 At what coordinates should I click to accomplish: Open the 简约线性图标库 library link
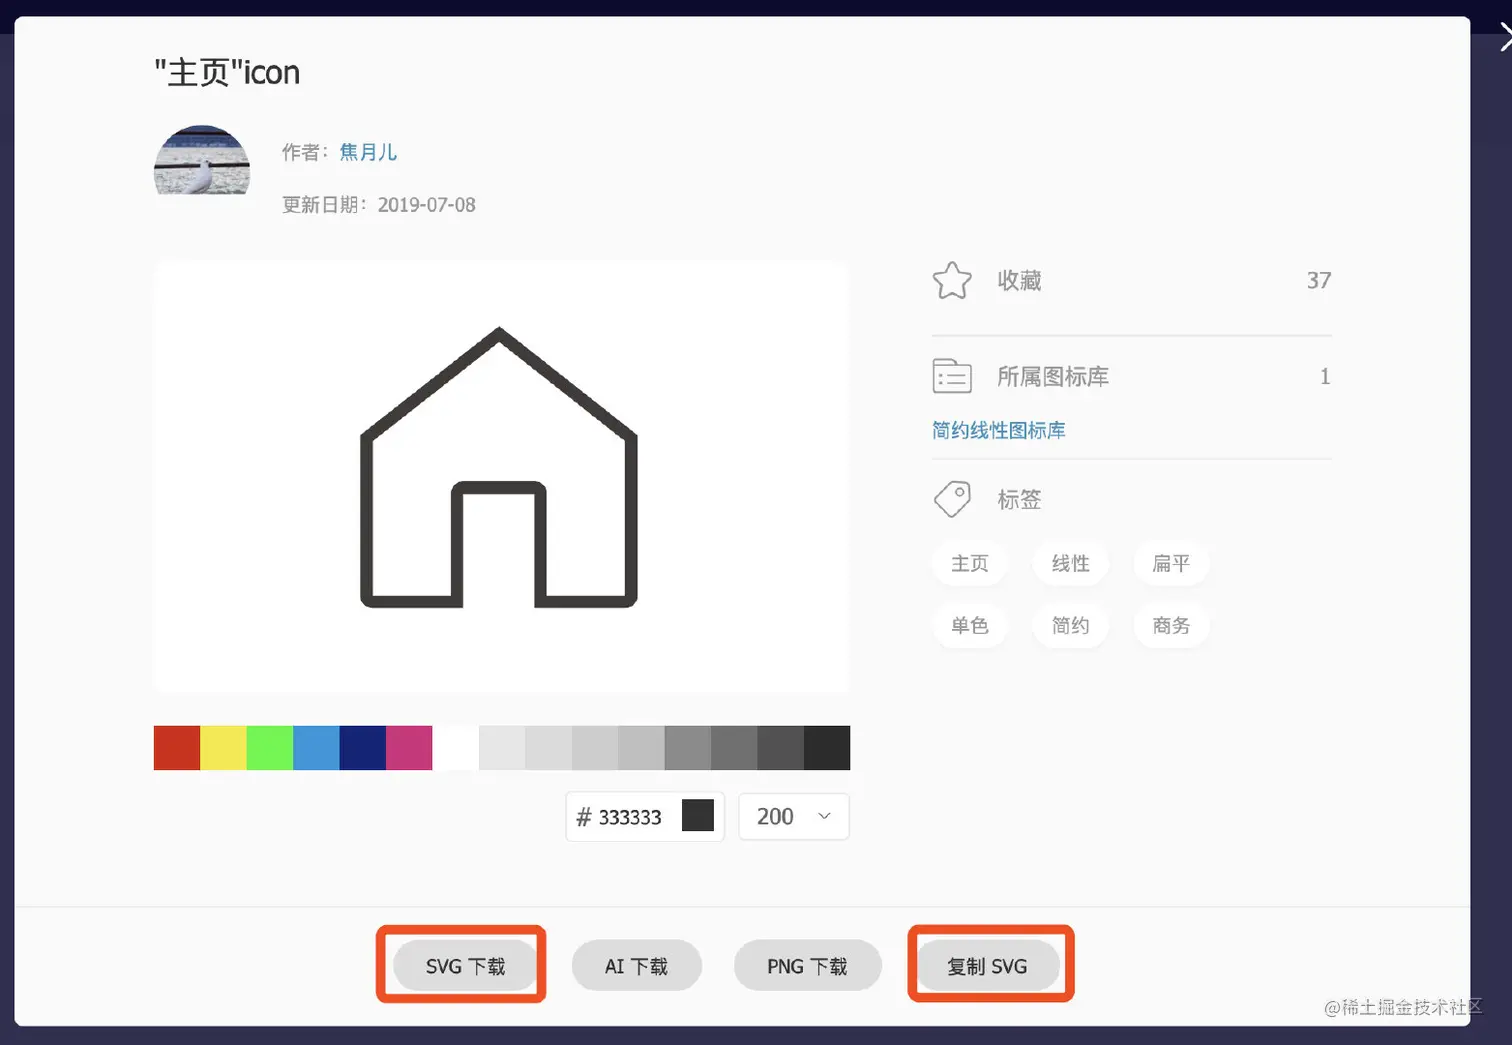click(998, 430)
